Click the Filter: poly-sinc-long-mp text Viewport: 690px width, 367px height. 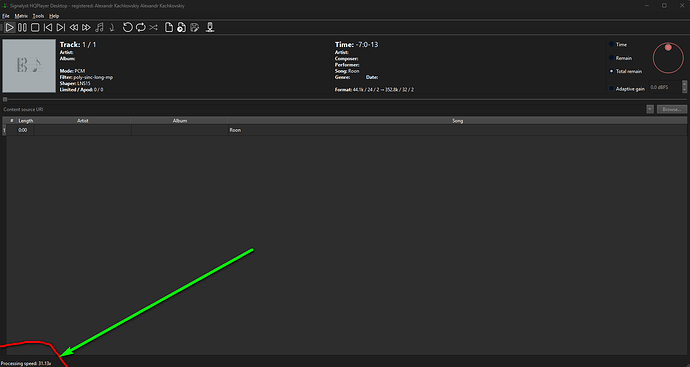point(86,77)
